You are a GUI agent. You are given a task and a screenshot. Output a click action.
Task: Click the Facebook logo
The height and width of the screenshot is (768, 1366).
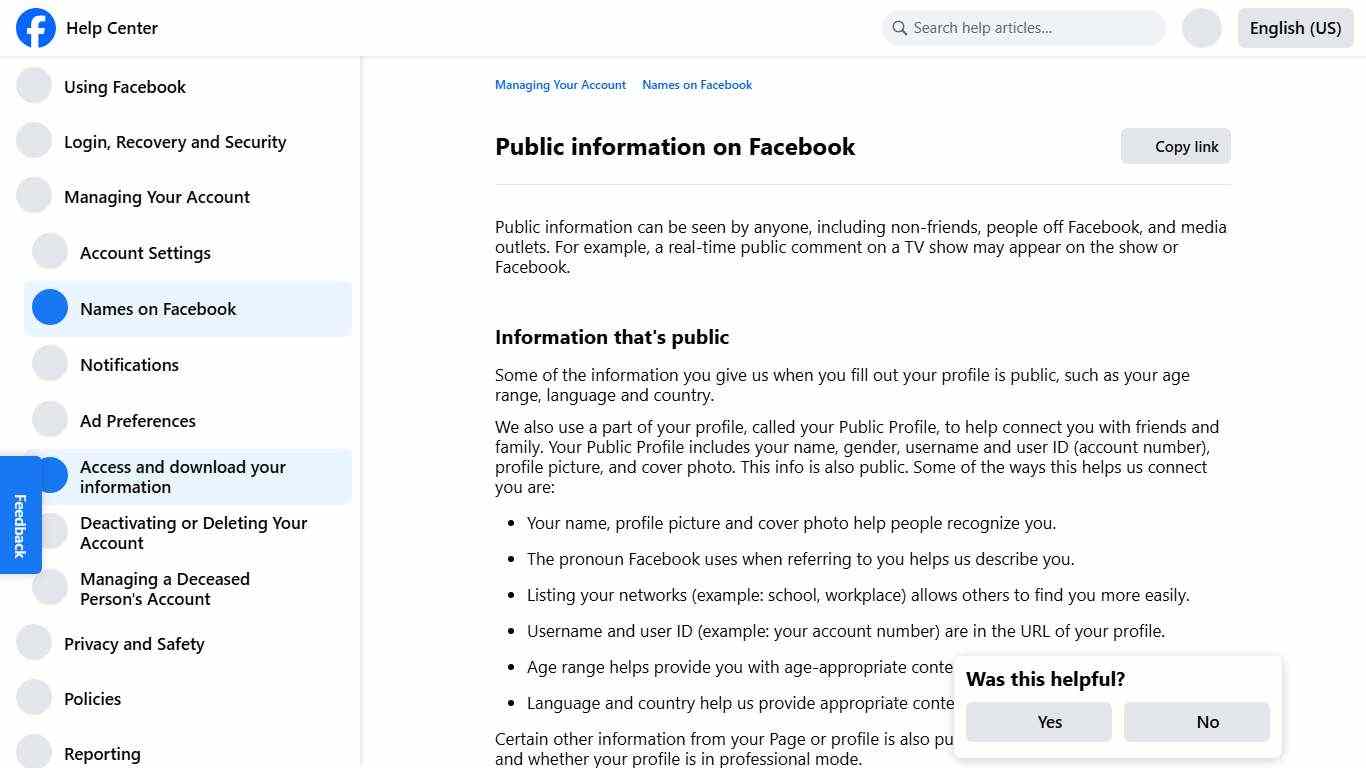click(36, 28)
